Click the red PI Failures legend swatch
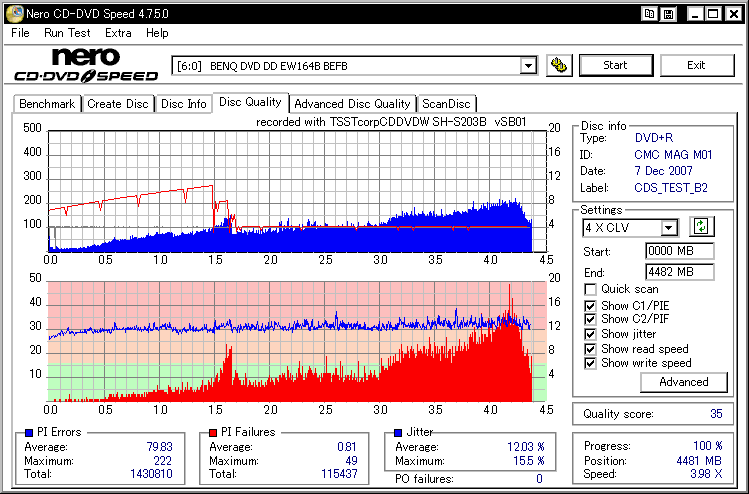 [213, 432]
